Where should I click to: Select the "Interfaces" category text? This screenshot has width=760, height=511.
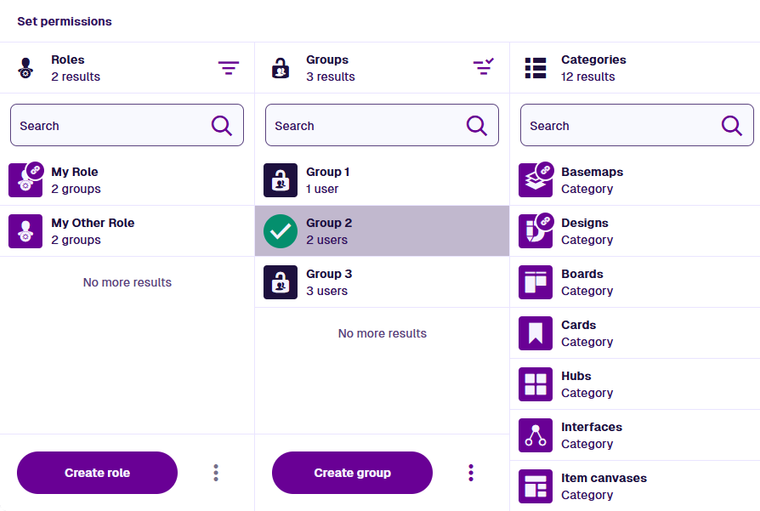click(591, 427)
